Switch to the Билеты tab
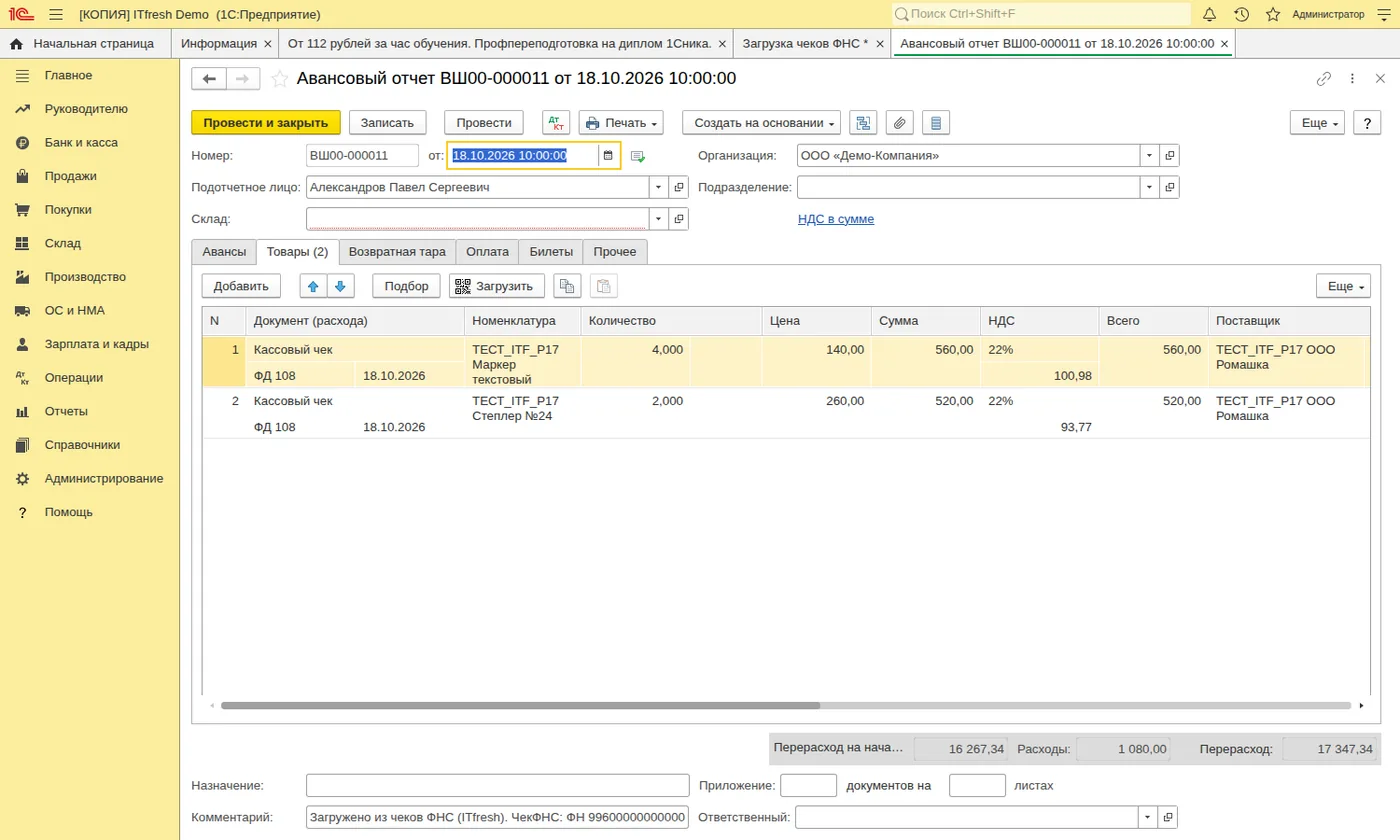Screen dimensions: 1400x840 [551, 252]
